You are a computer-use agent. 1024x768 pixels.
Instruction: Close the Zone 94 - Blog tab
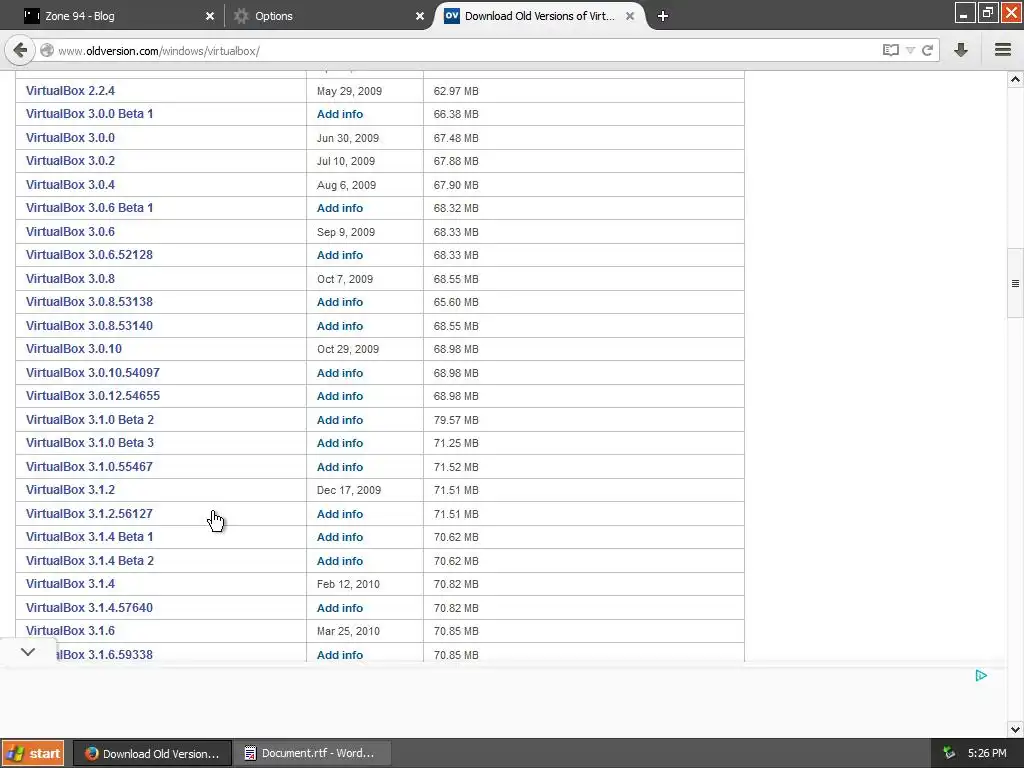click(210, 16)
